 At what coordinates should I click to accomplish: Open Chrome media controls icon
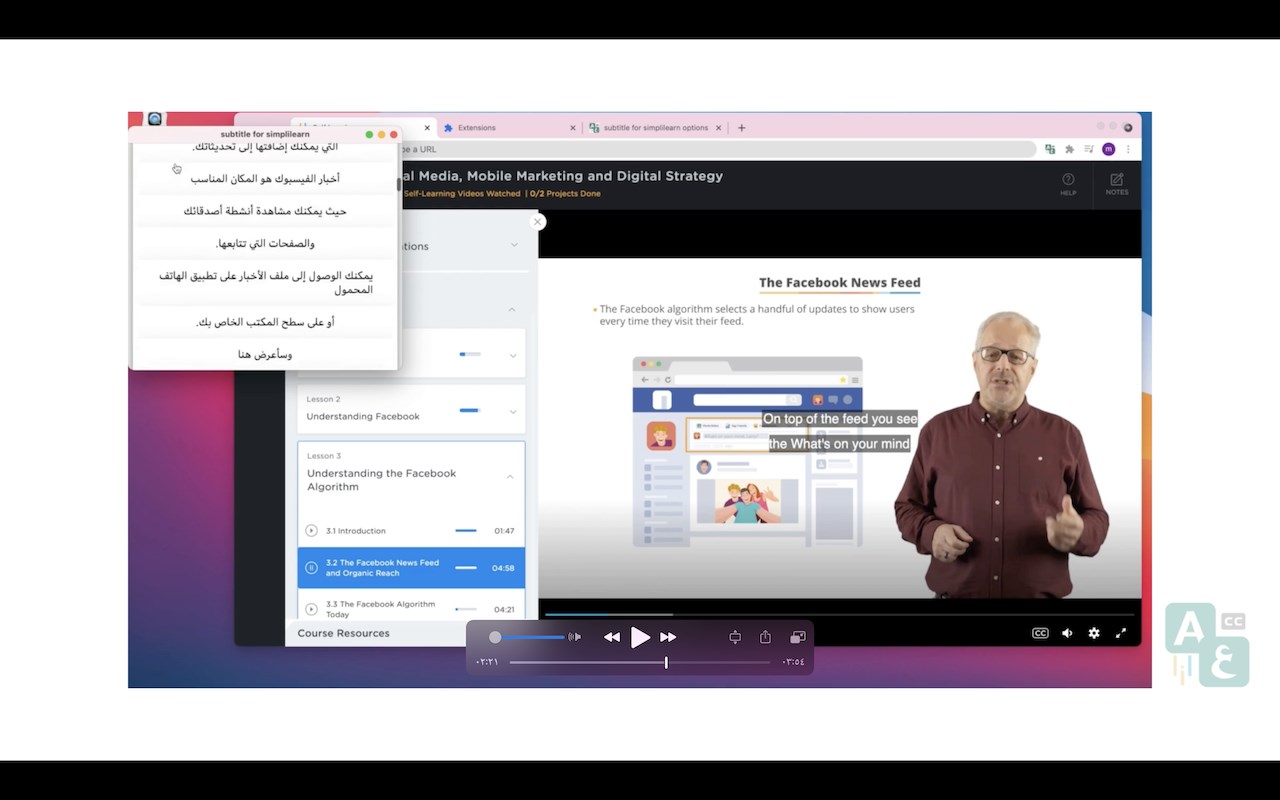point(1089,149)
